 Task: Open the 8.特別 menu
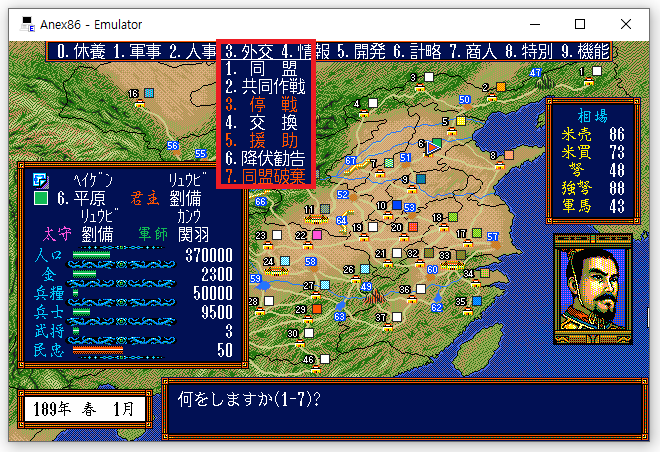pos(529,52)
